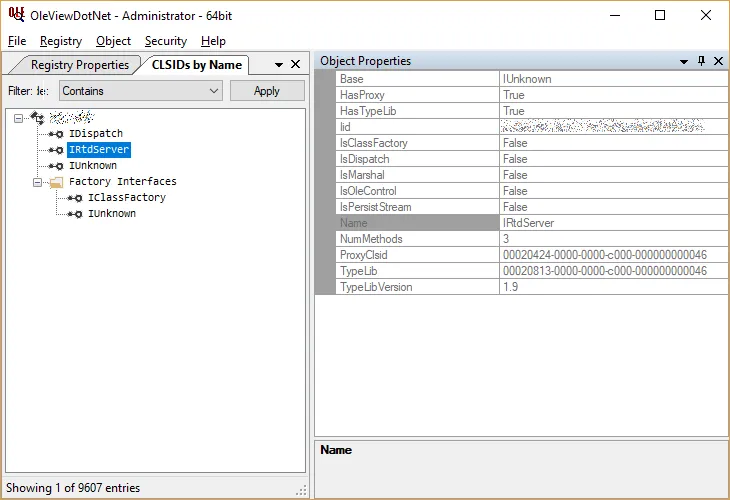Collapse the root CLSID tree node
730x500 pixels.
[18, 118]
